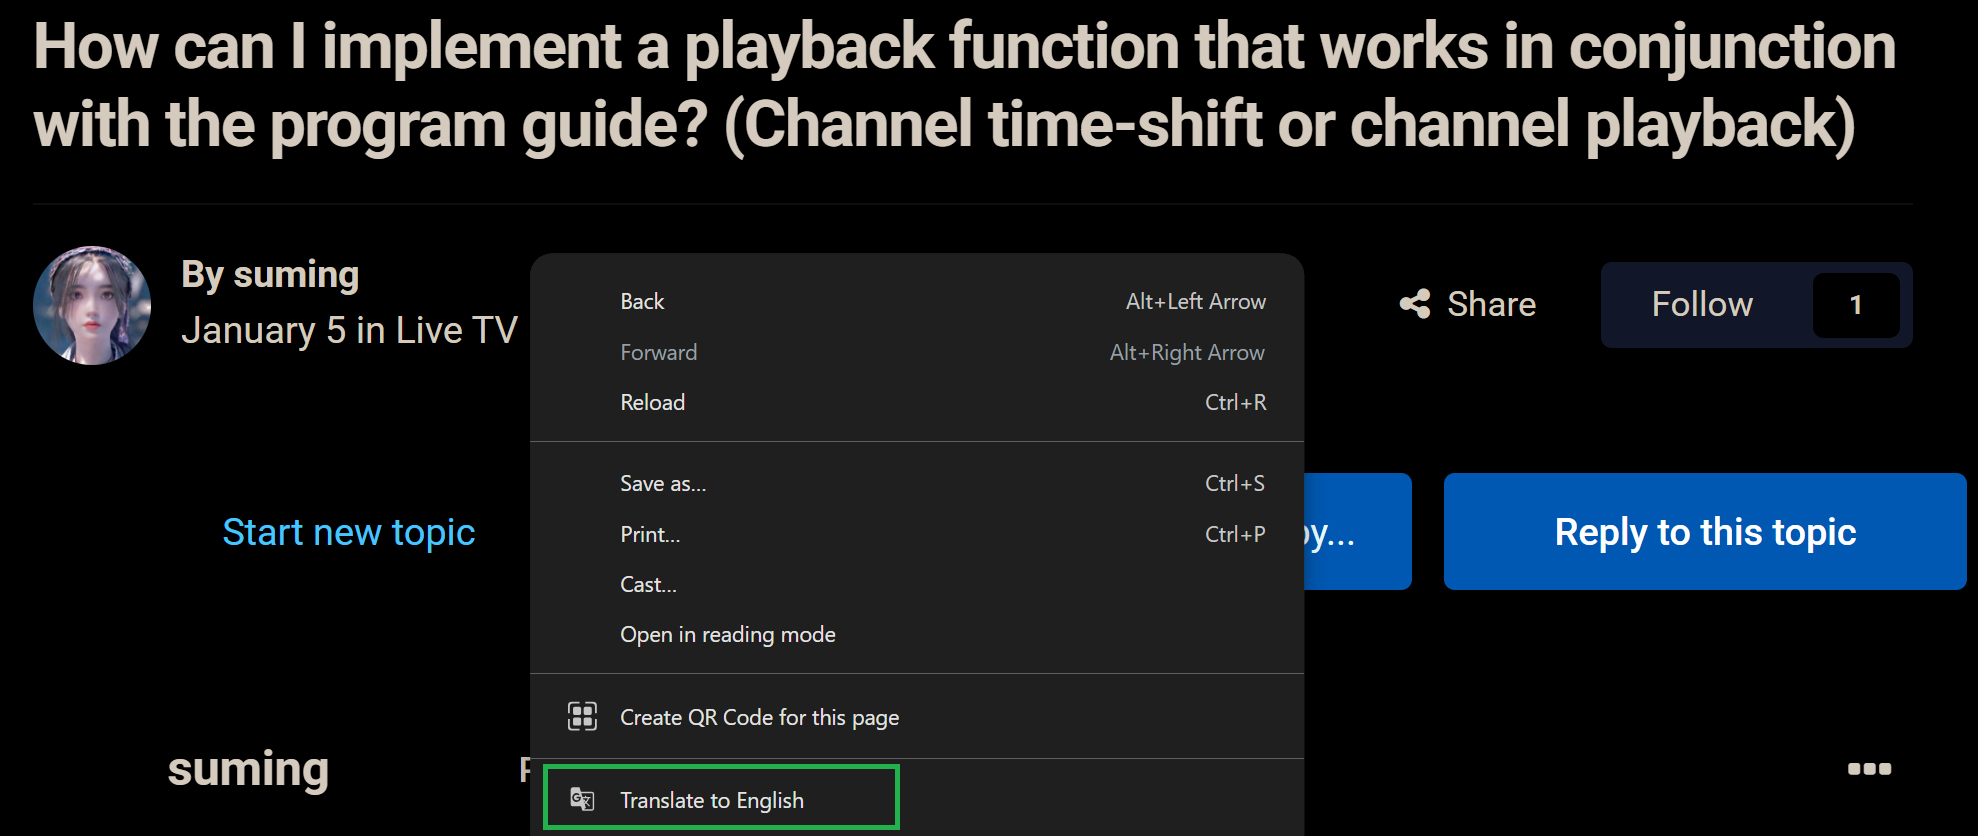Open in reading mode menu entry
This screenshot has height=836, width=1978.
click(727, 635)
